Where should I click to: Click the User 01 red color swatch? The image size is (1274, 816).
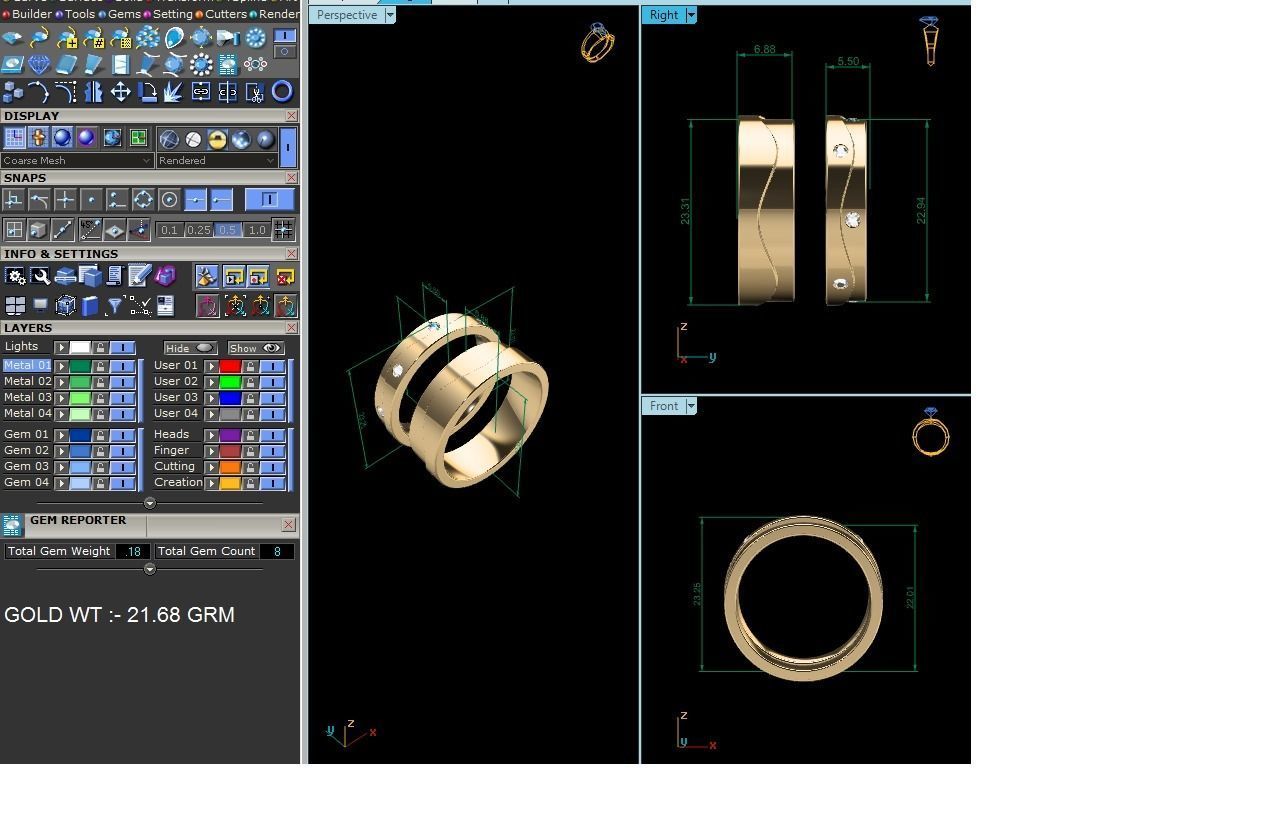point(230,366)
